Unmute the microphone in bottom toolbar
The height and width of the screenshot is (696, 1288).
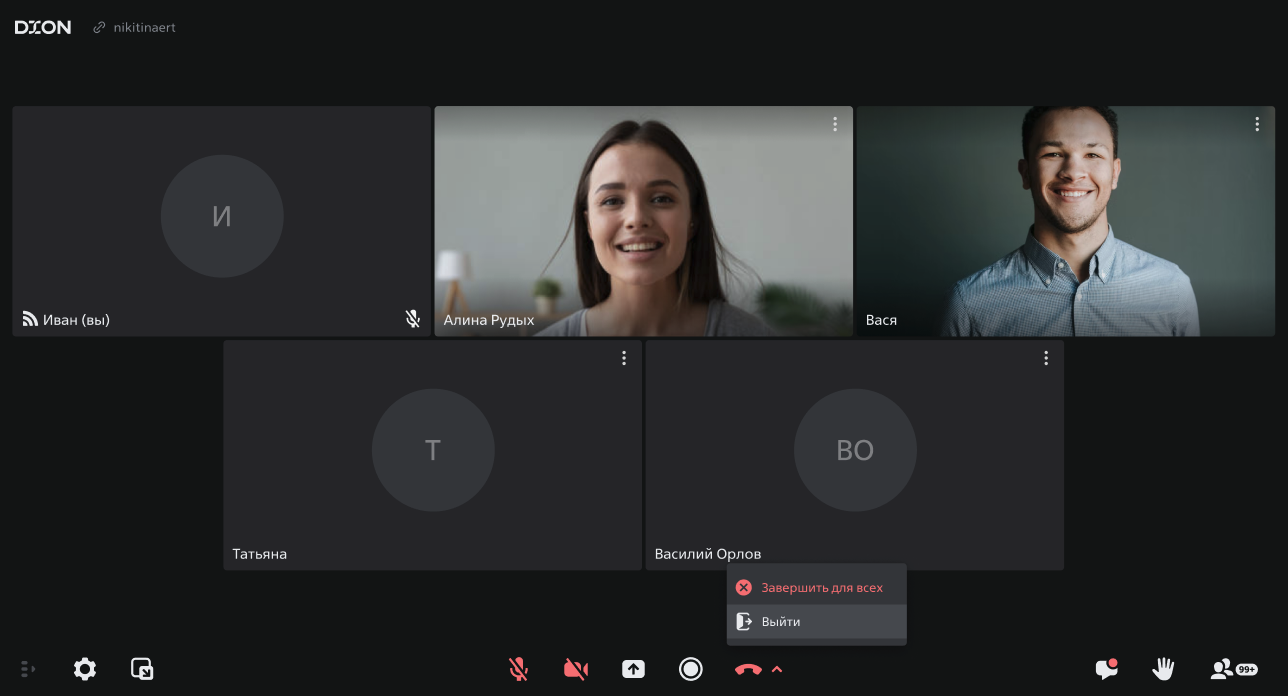point(518,669)
